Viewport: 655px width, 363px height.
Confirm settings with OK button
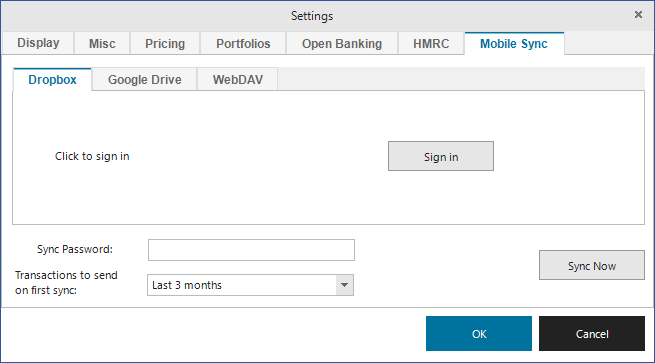479,333
